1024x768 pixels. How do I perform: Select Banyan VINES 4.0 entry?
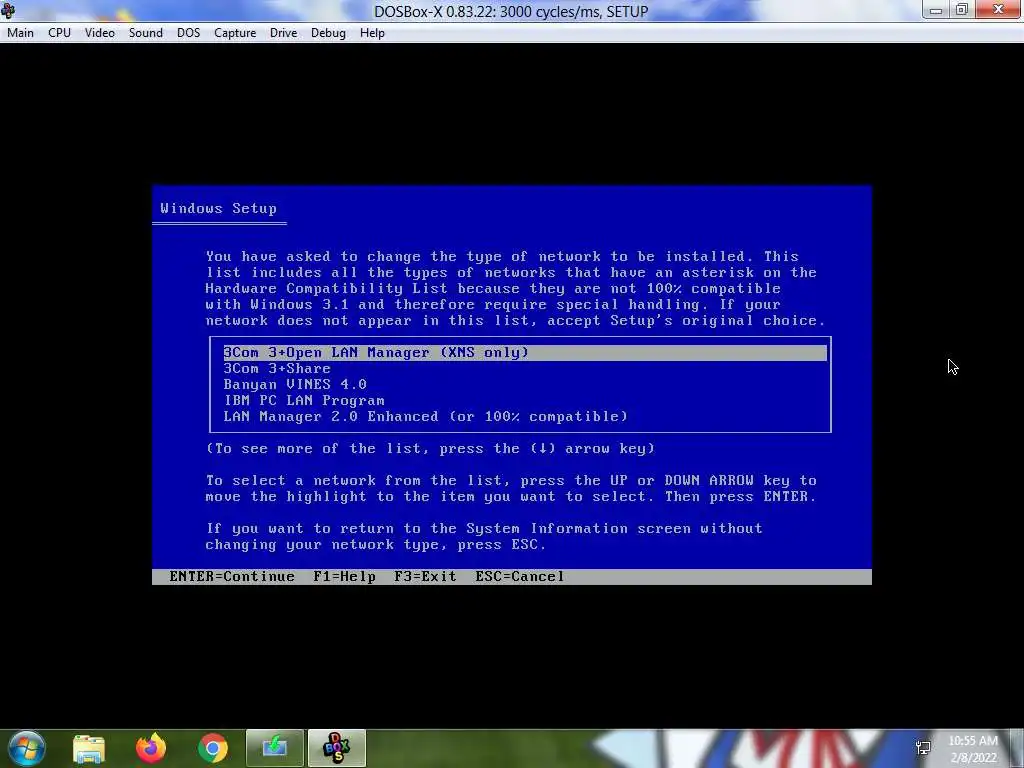[x=295, y=385]
